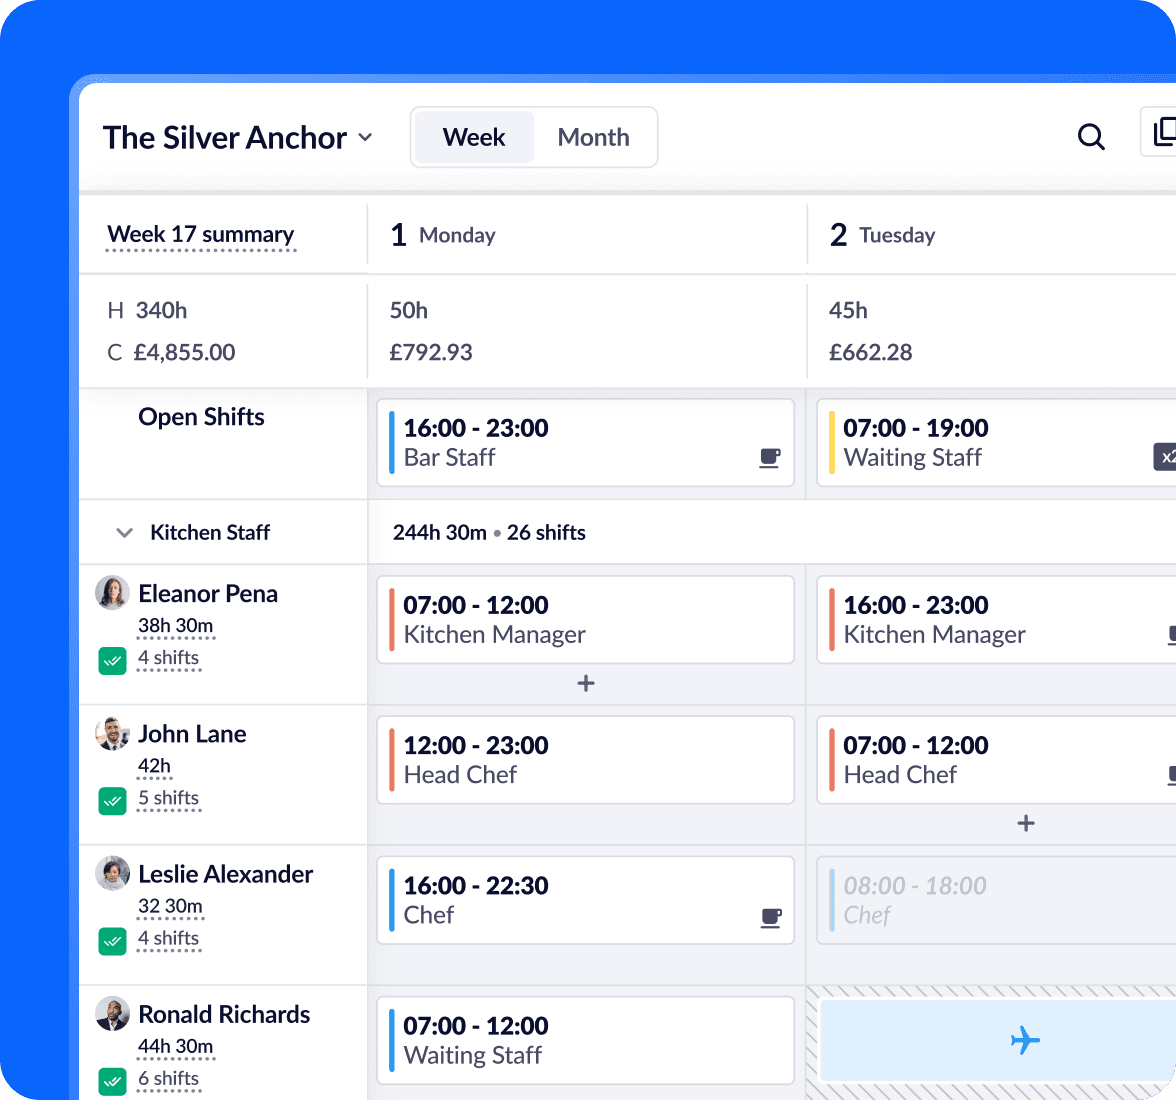Open the Week 17 summary details
The image size is (1176, 1100).
pyautogui.click(x=201, y=235)
